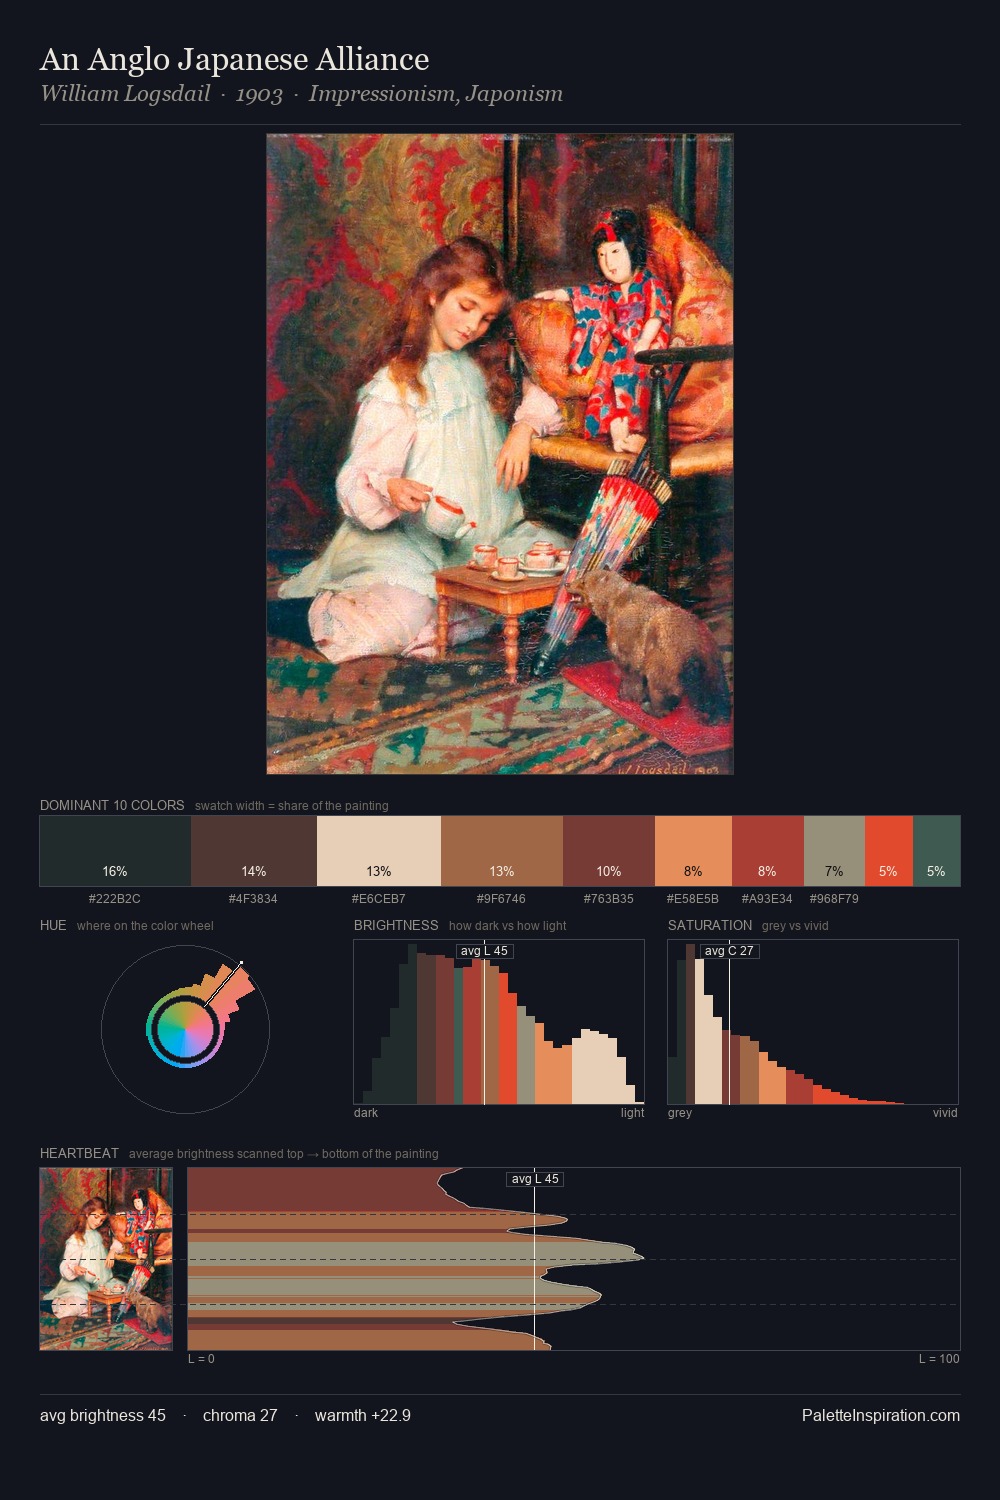Click the 'vivid' axis label
The image size is (1000, 1500).
[x=945, y=1113]
